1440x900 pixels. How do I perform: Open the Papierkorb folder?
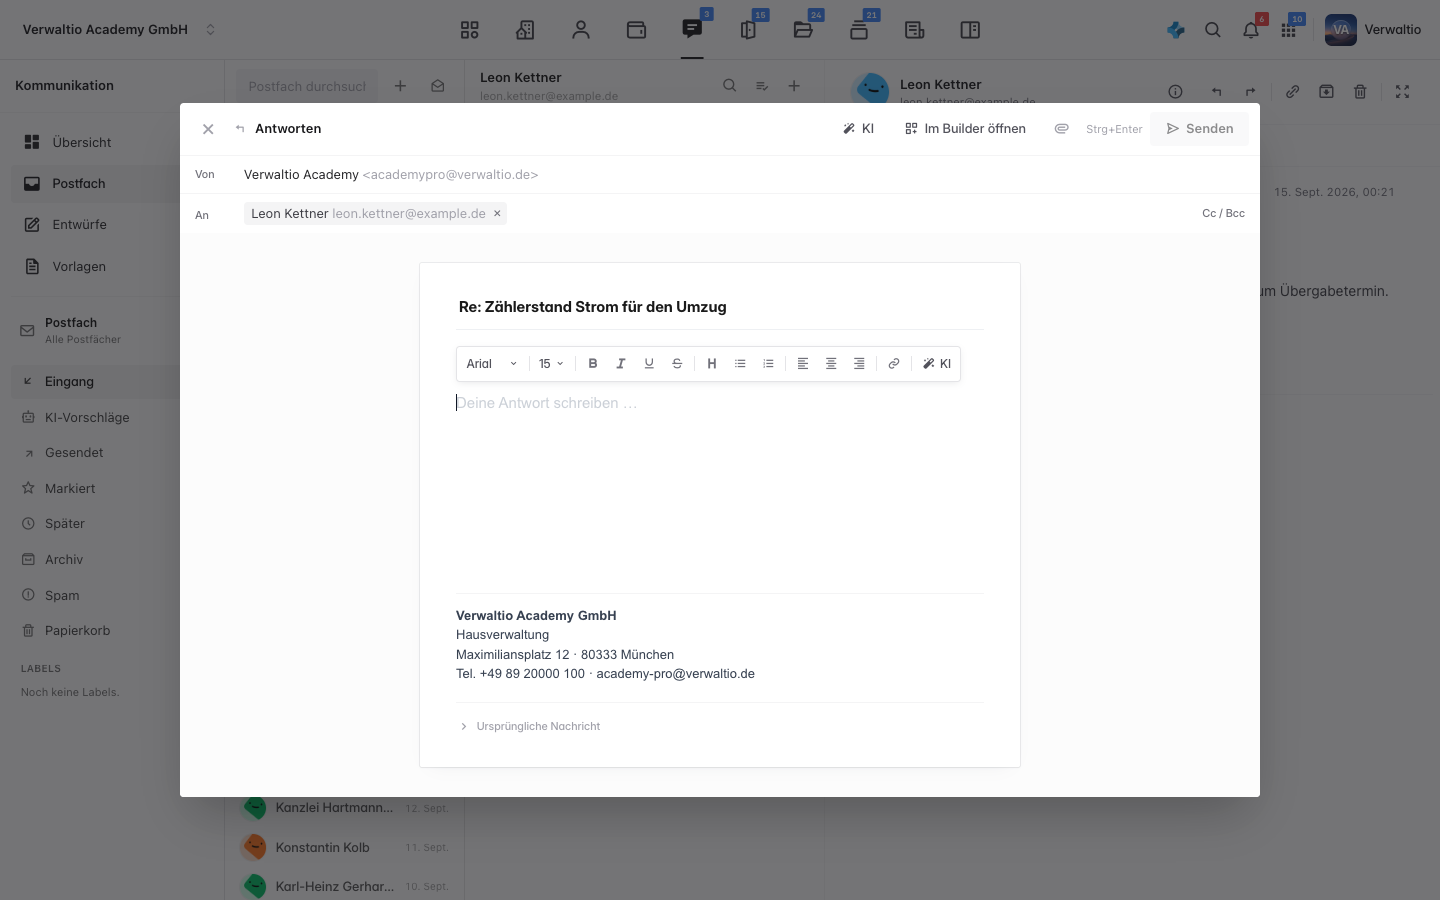96,631
